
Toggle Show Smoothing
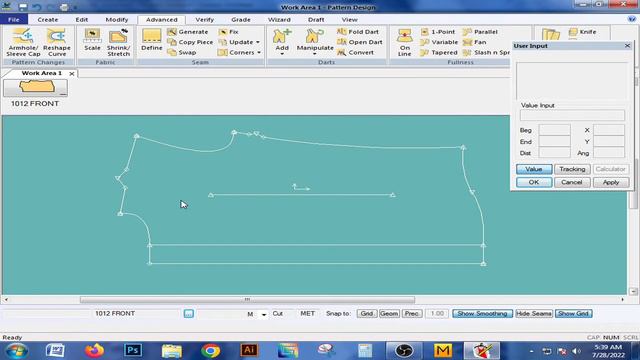pyautogui.click(x=482, y=313)
